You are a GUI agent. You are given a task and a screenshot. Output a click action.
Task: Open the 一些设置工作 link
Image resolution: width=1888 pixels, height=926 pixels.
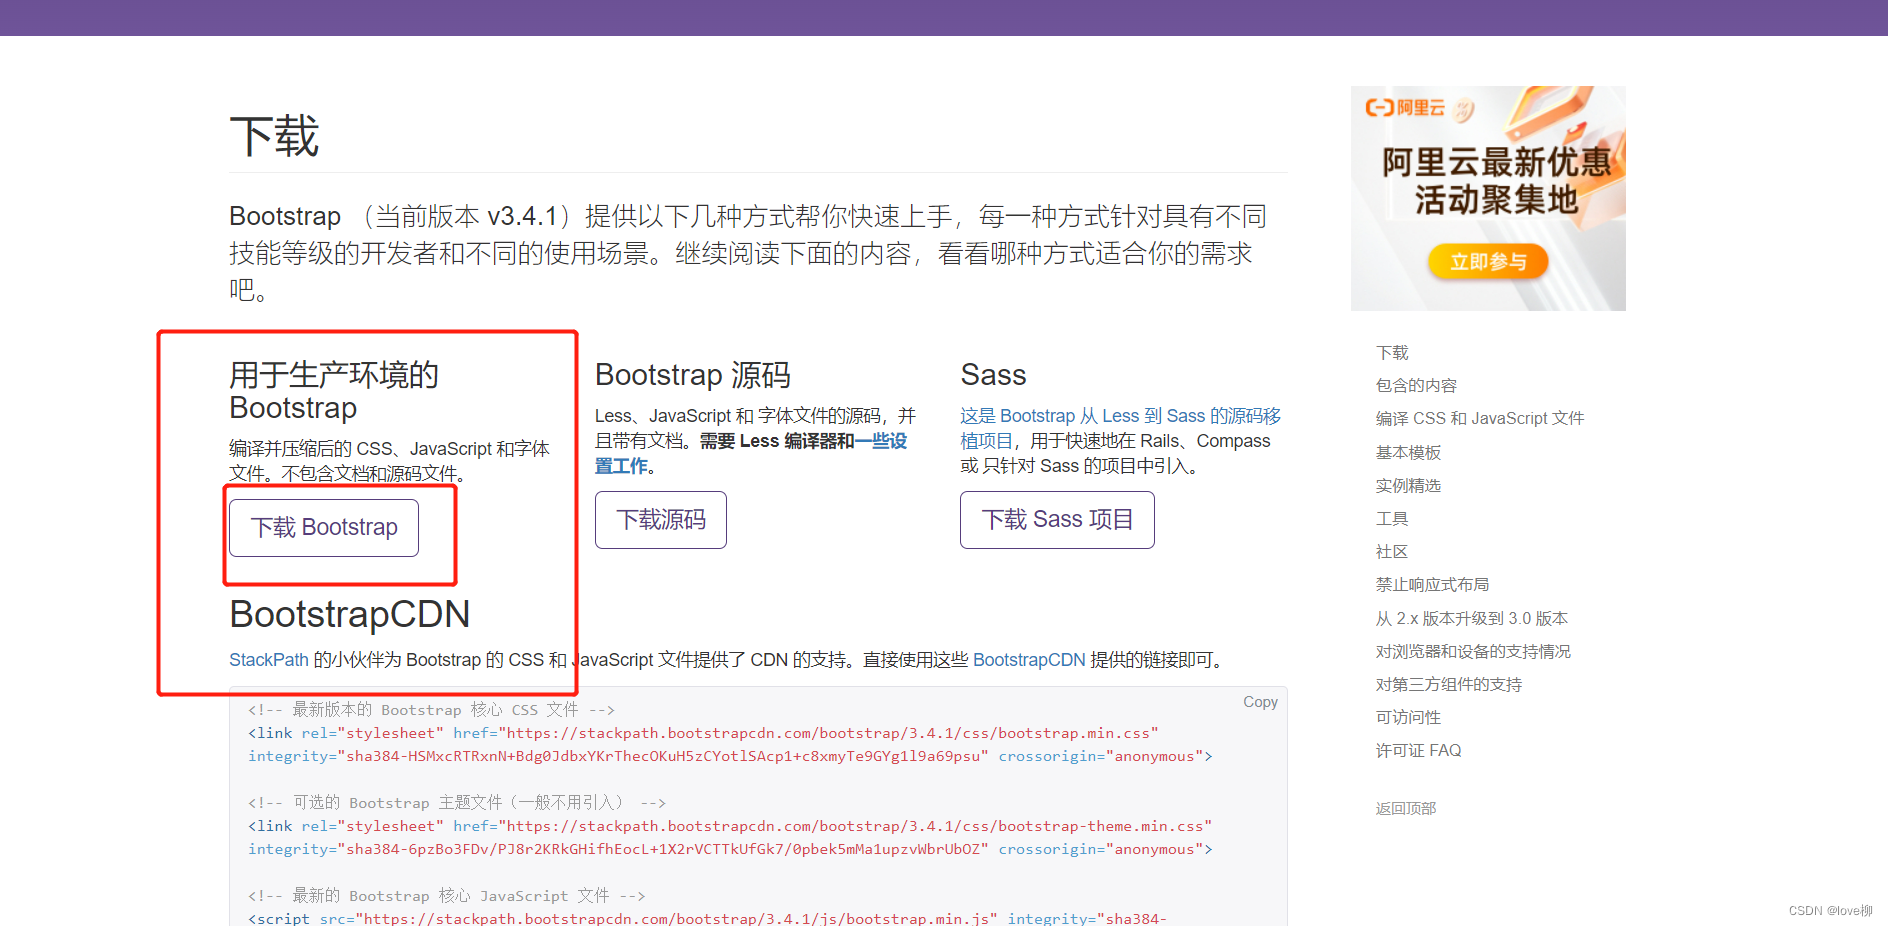tap(751, 454)
